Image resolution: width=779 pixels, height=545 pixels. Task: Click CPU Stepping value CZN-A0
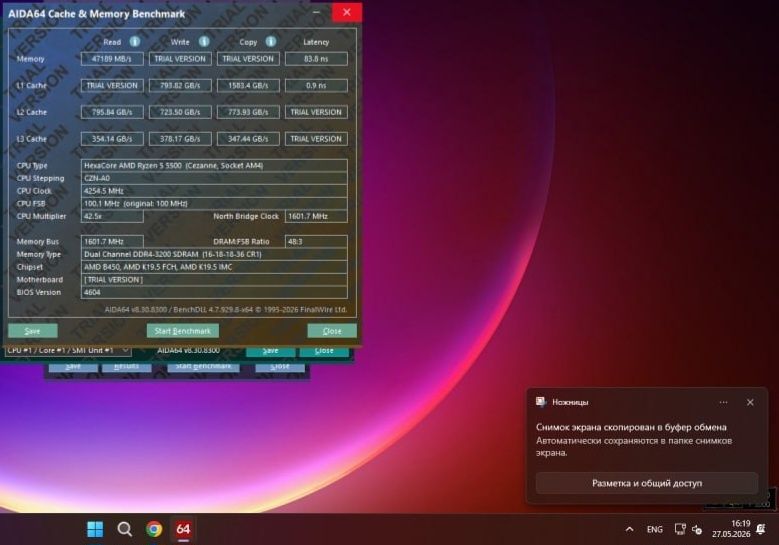tap(214, 178)
